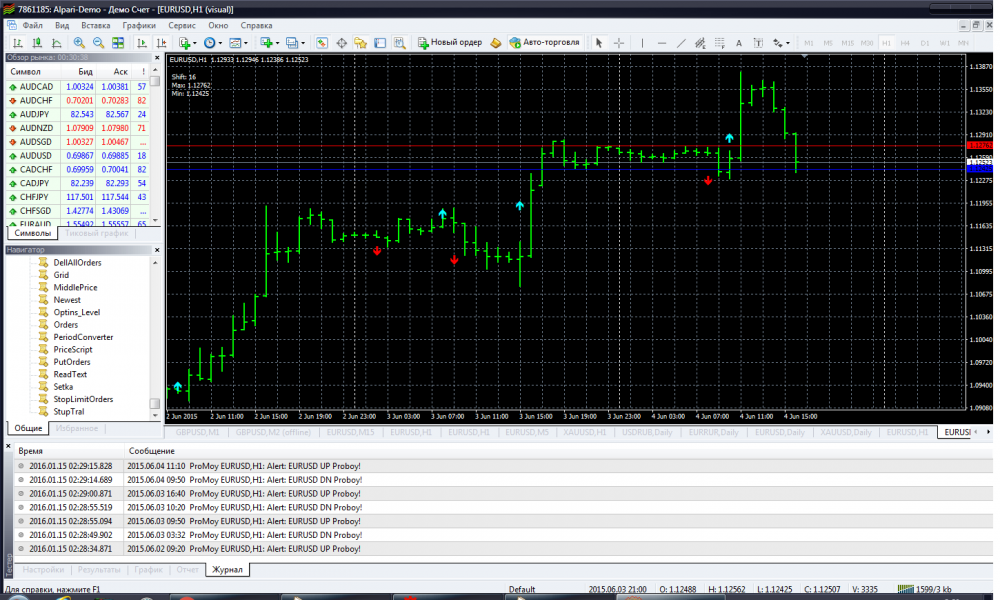Click the zoom in magnifier icon
The image size is (1000, 600).
79,43
